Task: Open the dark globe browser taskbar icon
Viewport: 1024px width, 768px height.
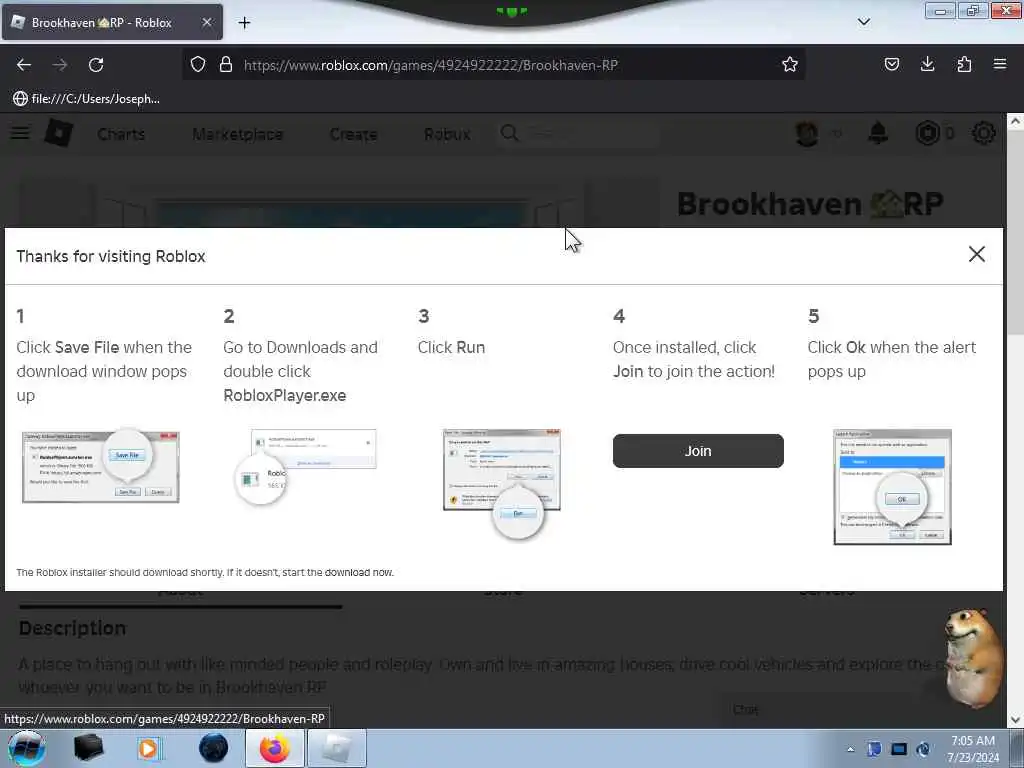Action: 214,748
